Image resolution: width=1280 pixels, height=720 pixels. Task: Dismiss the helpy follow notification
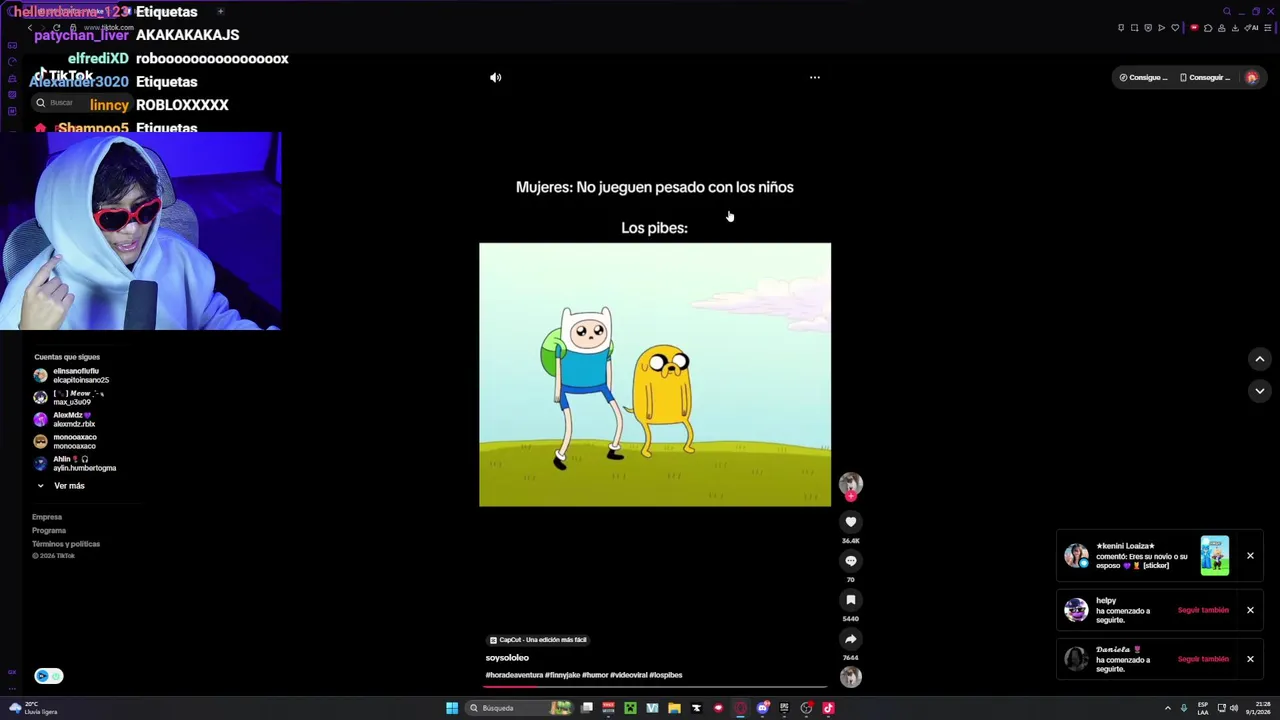1250,610
